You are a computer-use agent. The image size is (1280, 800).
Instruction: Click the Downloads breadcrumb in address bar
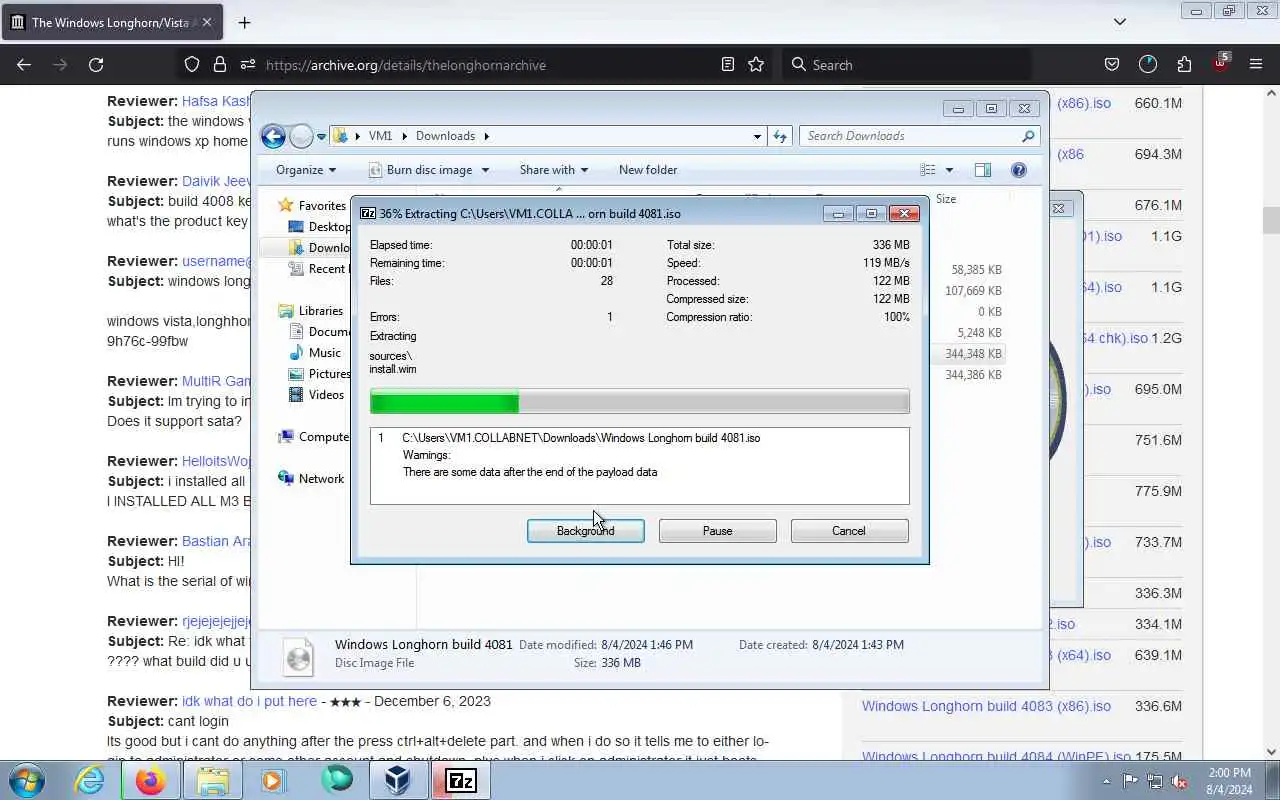(445, 136)
